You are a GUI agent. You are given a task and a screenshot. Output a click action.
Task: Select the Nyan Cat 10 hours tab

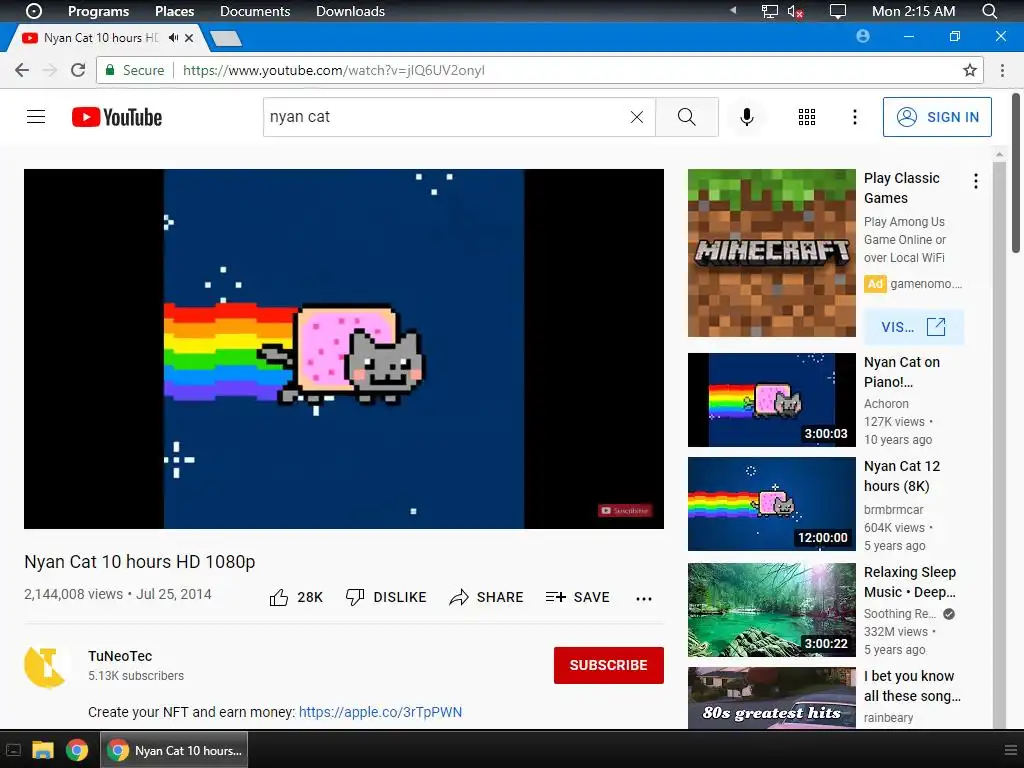tap(101, 38)
